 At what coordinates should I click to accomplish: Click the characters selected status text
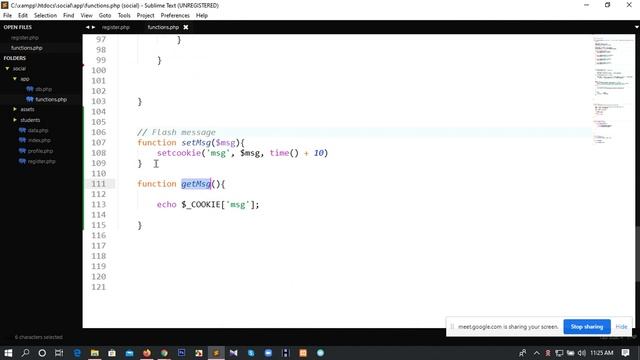(x=39, y=337)
